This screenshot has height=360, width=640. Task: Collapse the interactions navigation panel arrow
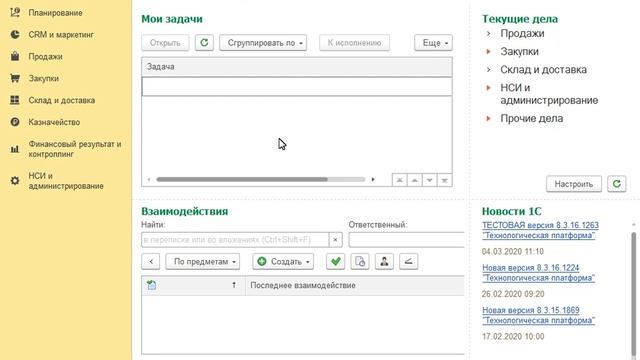pos(151,261)
